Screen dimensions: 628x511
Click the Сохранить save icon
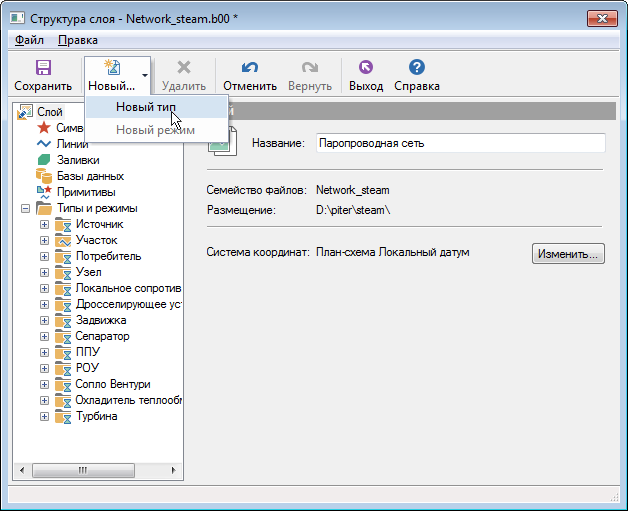(43, 68)
